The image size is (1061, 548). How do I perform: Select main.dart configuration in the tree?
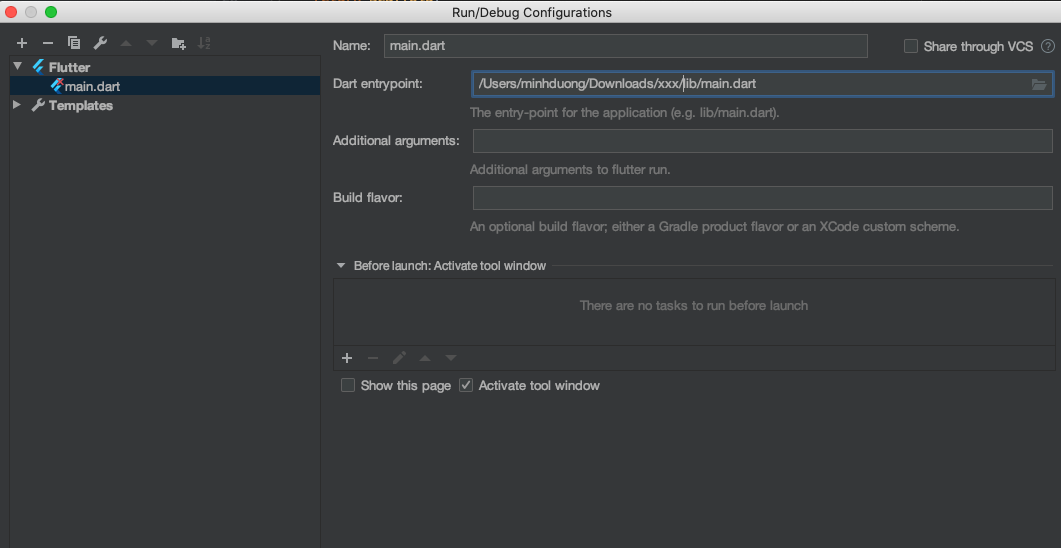(x=92, y=86)
